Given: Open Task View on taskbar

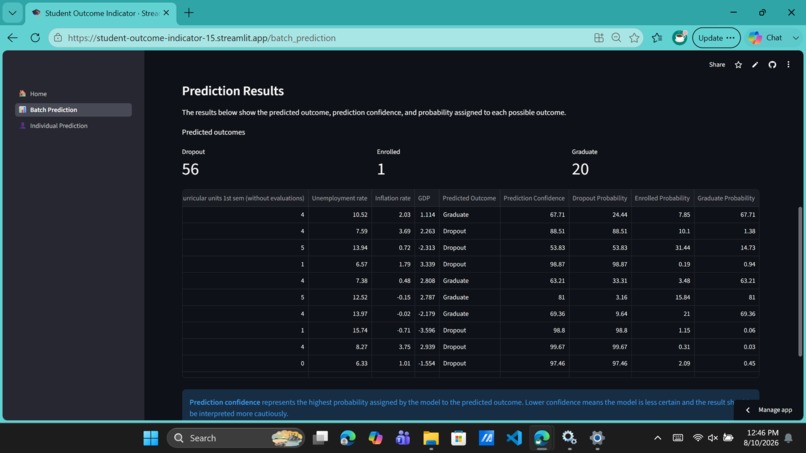Looking at the screenshot, I should (x=320, y=438).
